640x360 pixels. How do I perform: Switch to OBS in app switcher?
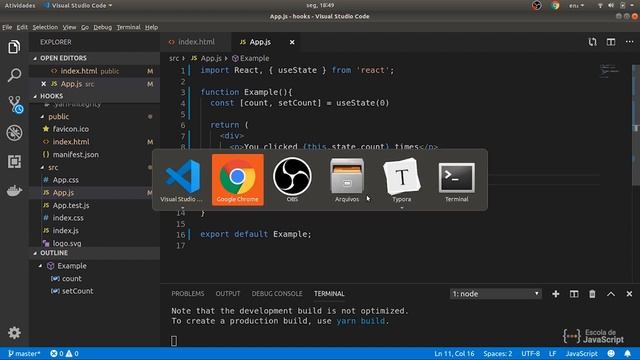click(x=292, y=180)
